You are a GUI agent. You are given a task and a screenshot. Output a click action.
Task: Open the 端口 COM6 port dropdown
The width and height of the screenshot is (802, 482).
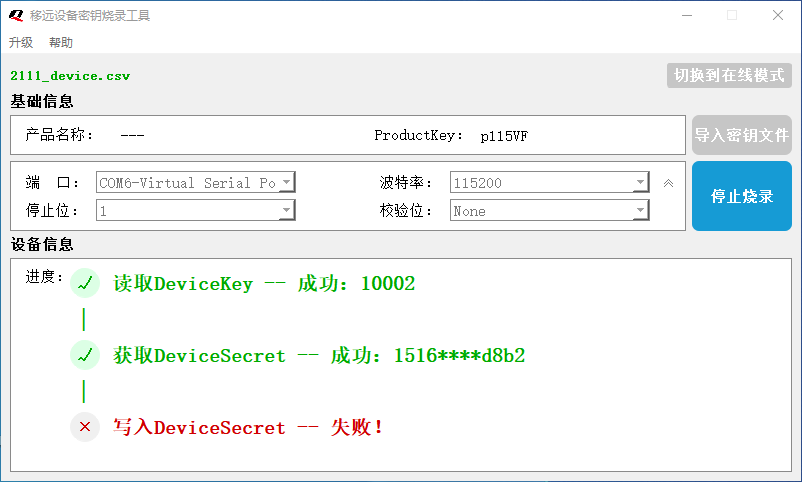pyautogui.click(x=196, y=183)
